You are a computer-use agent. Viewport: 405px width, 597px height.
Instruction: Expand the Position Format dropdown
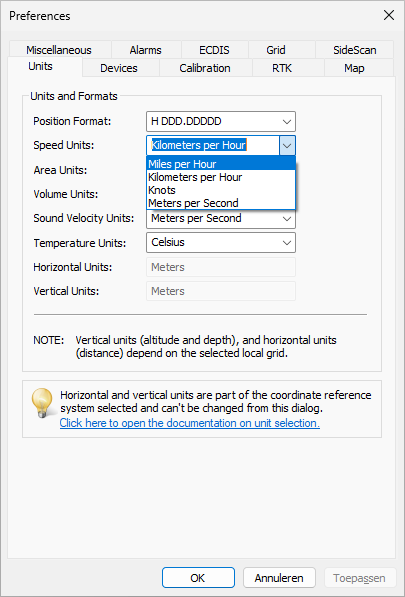point(221,121)
